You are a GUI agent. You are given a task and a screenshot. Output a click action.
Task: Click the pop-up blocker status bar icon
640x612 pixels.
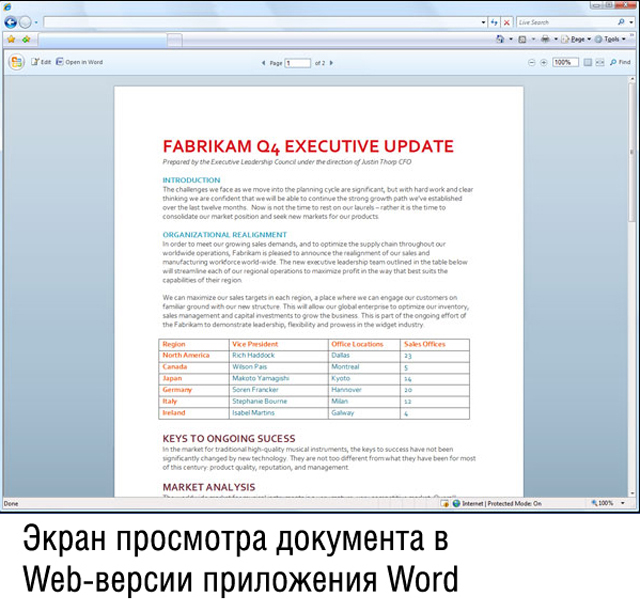click(x=445, y=503)
